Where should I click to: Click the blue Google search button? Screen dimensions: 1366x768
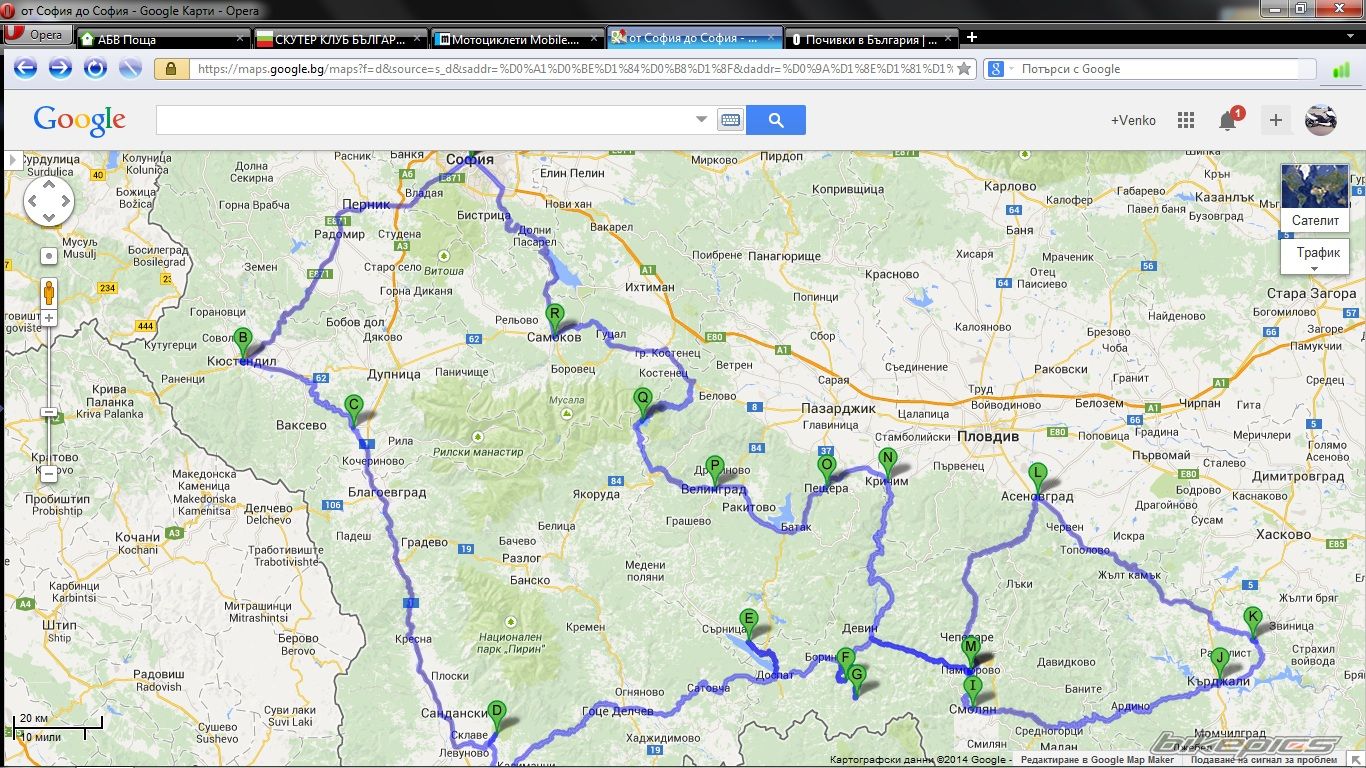tap(775, 120)
